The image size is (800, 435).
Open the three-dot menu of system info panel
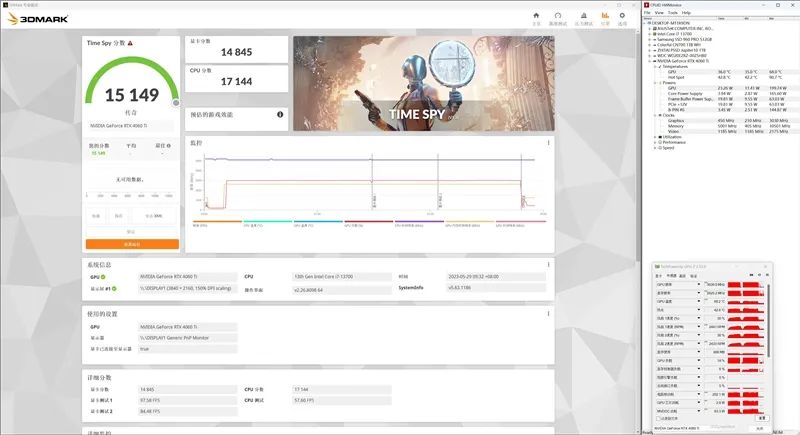548,265
